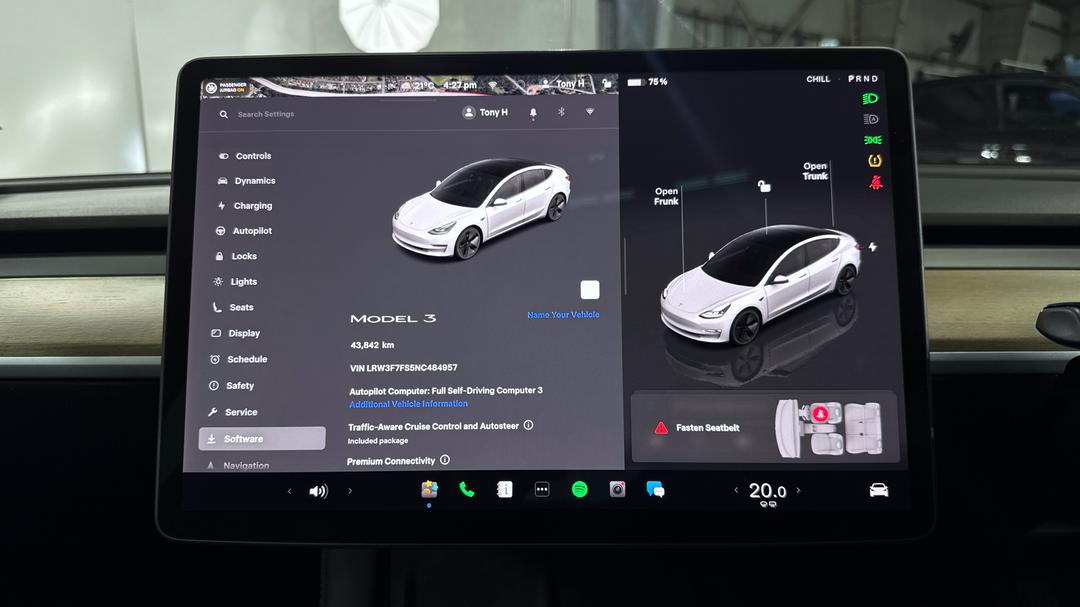Tap the status bar padlock icon
This screenshot has height=607, width=1080.
click(607, 83)
